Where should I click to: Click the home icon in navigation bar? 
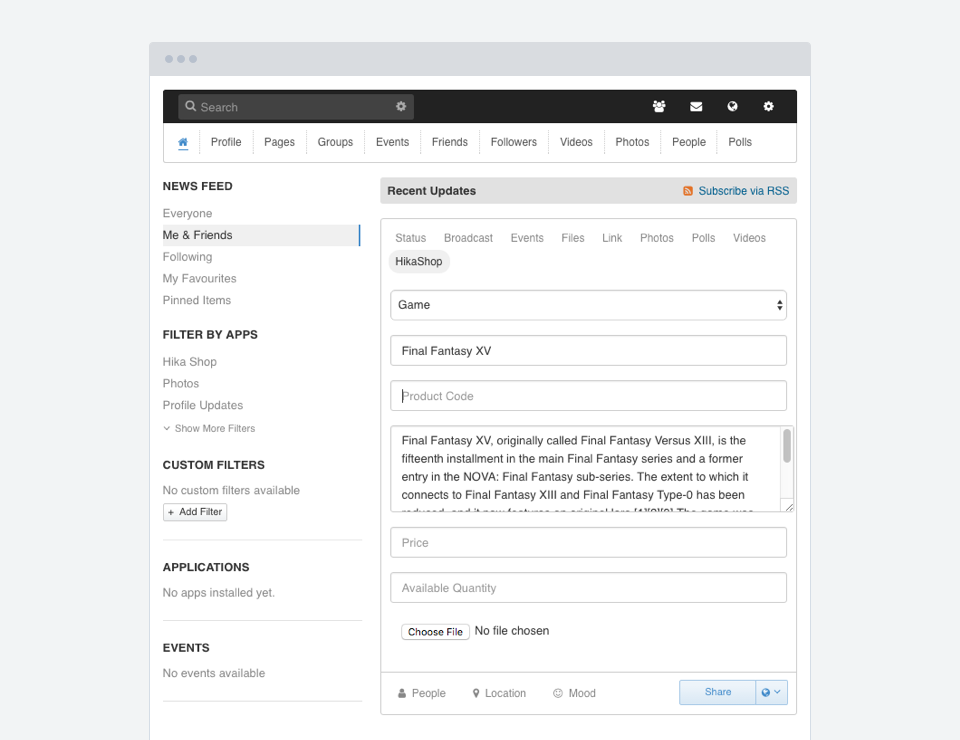pyautogui.click(x=183, y=142)
